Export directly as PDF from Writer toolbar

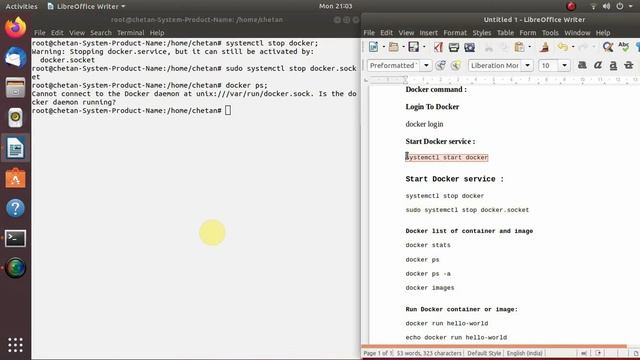coord(438,47)
